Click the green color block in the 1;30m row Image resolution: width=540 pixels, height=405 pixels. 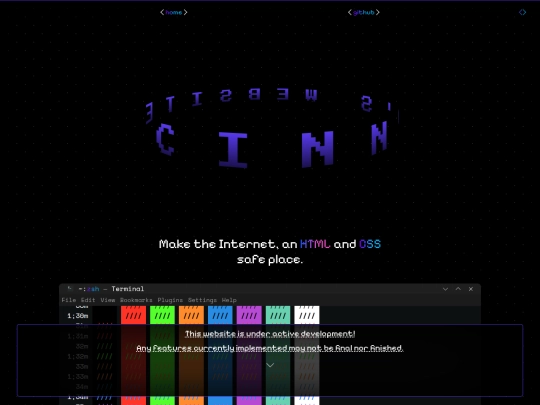coord(162,315)
